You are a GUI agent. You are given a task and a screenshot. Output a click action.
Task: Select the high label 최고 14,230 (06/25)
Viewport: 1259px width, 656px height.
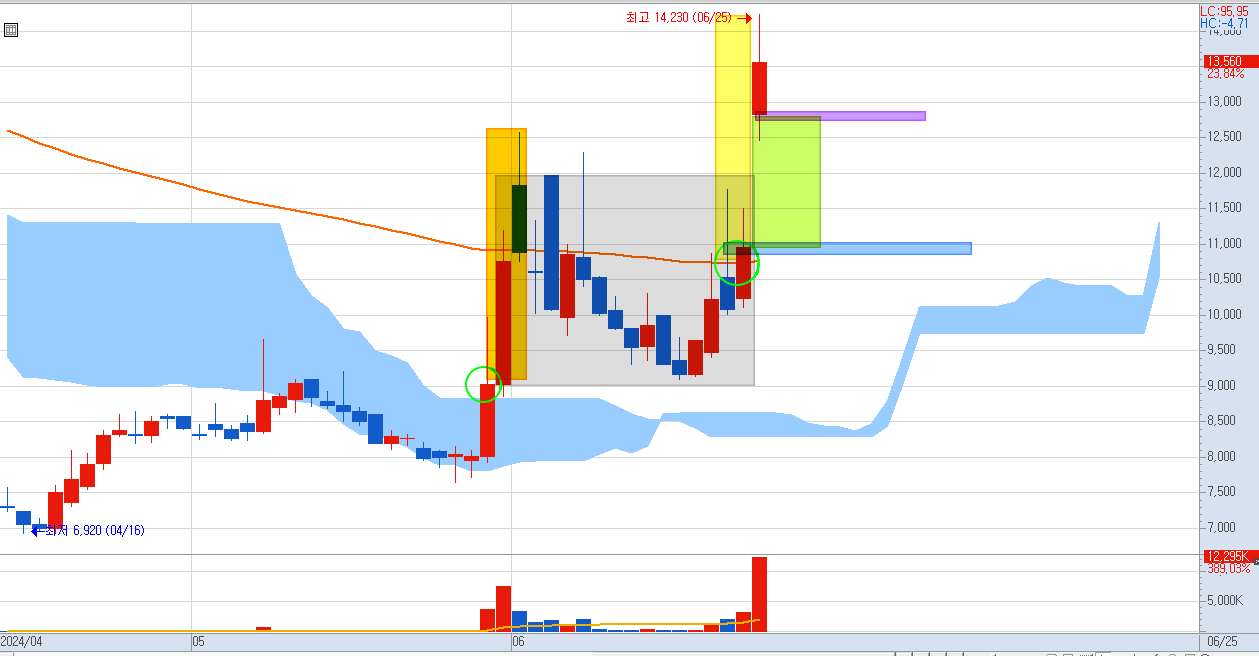click(x=679, y=18)
